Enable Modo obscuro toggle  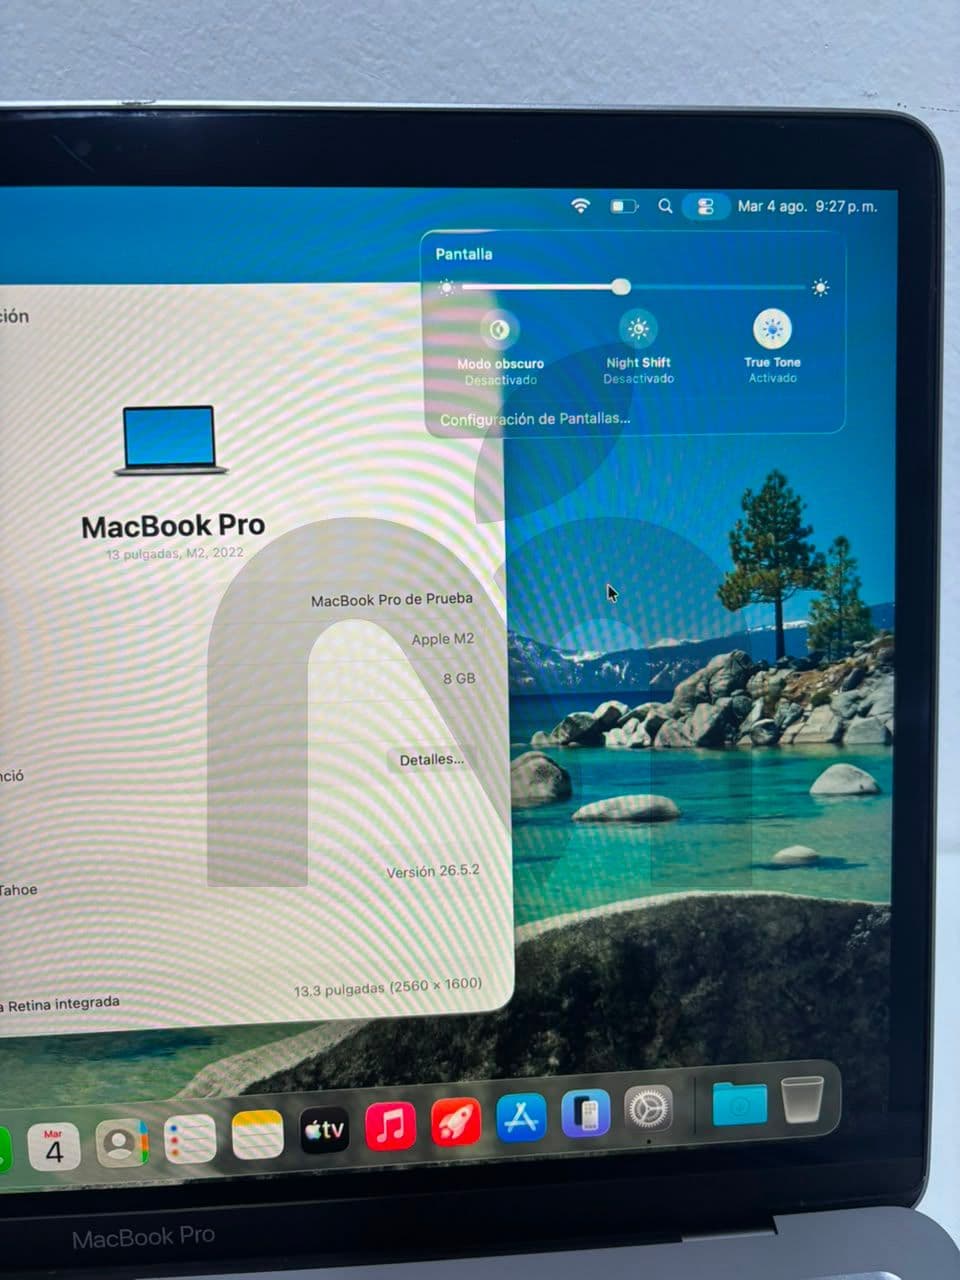click(499, 329)
